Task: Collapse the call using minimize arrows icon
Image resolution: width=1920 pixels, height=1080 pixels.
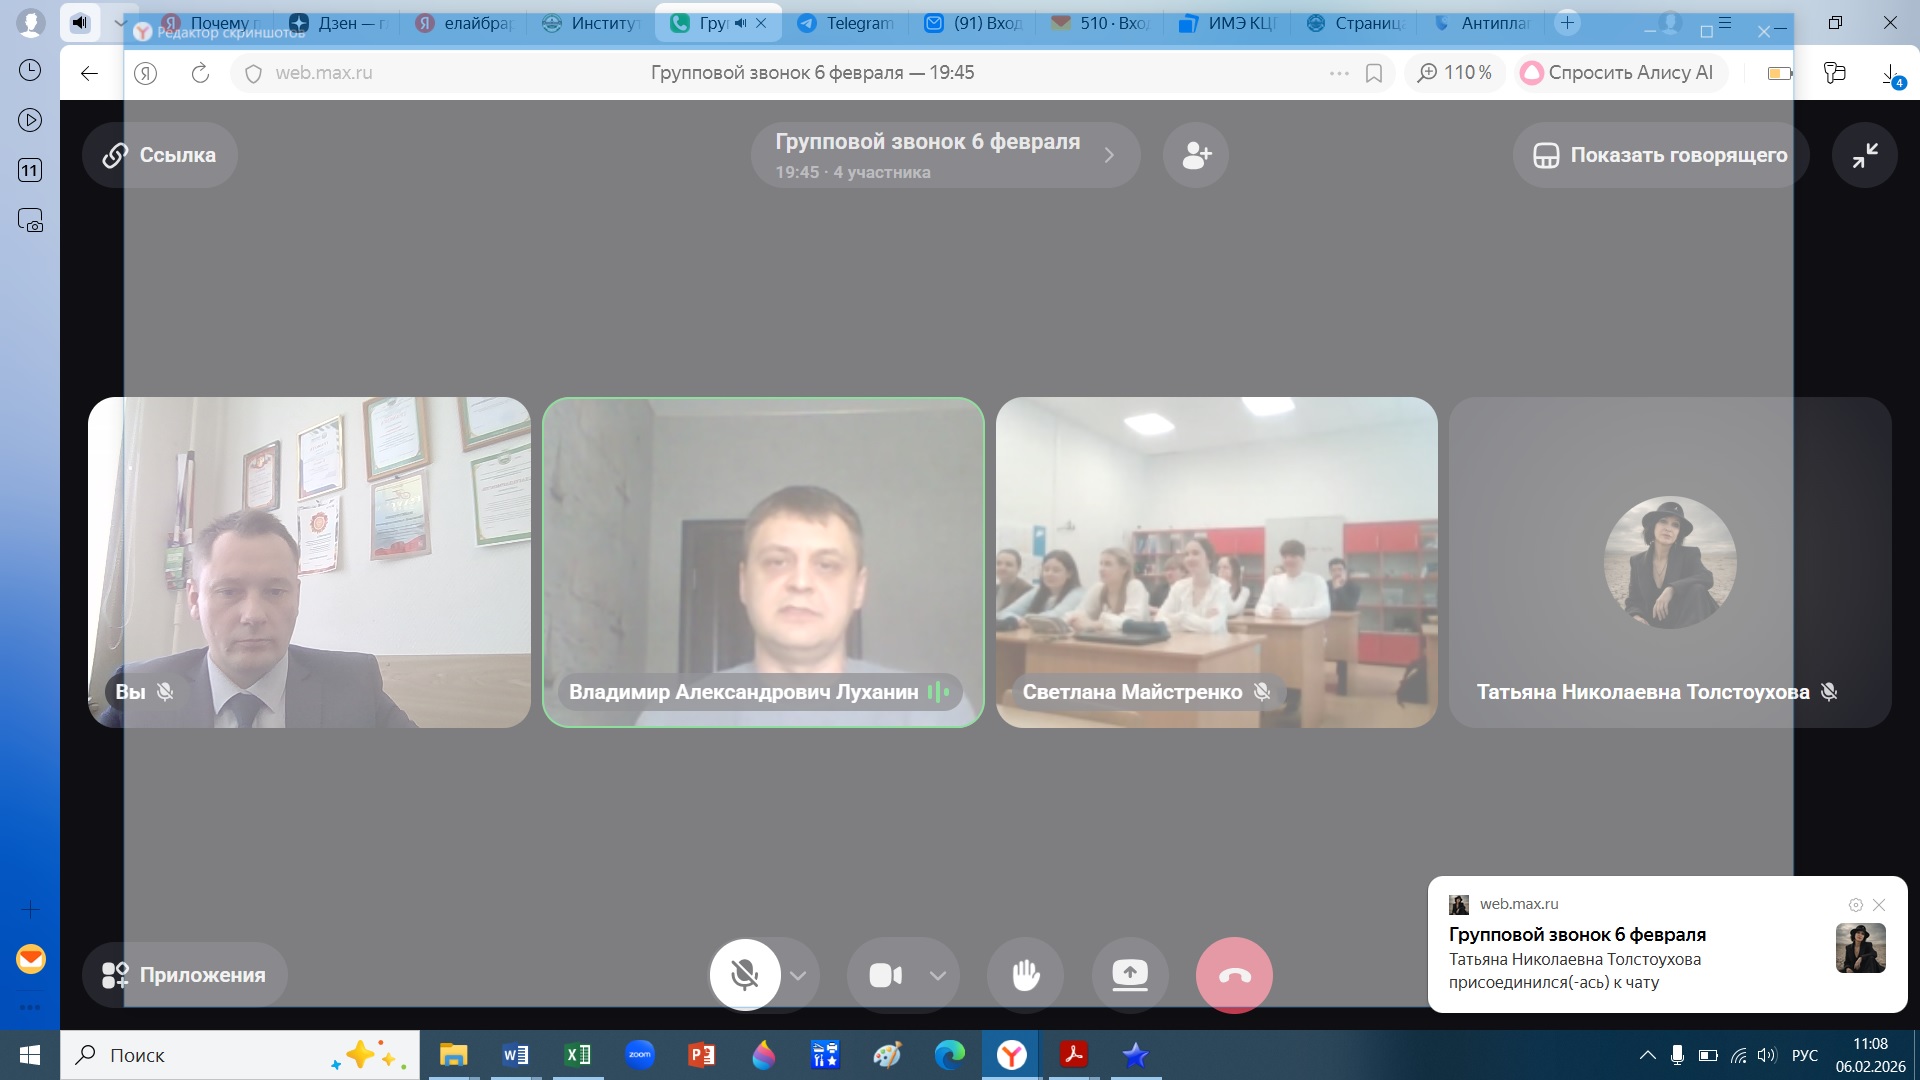Action: [1864, 155]
